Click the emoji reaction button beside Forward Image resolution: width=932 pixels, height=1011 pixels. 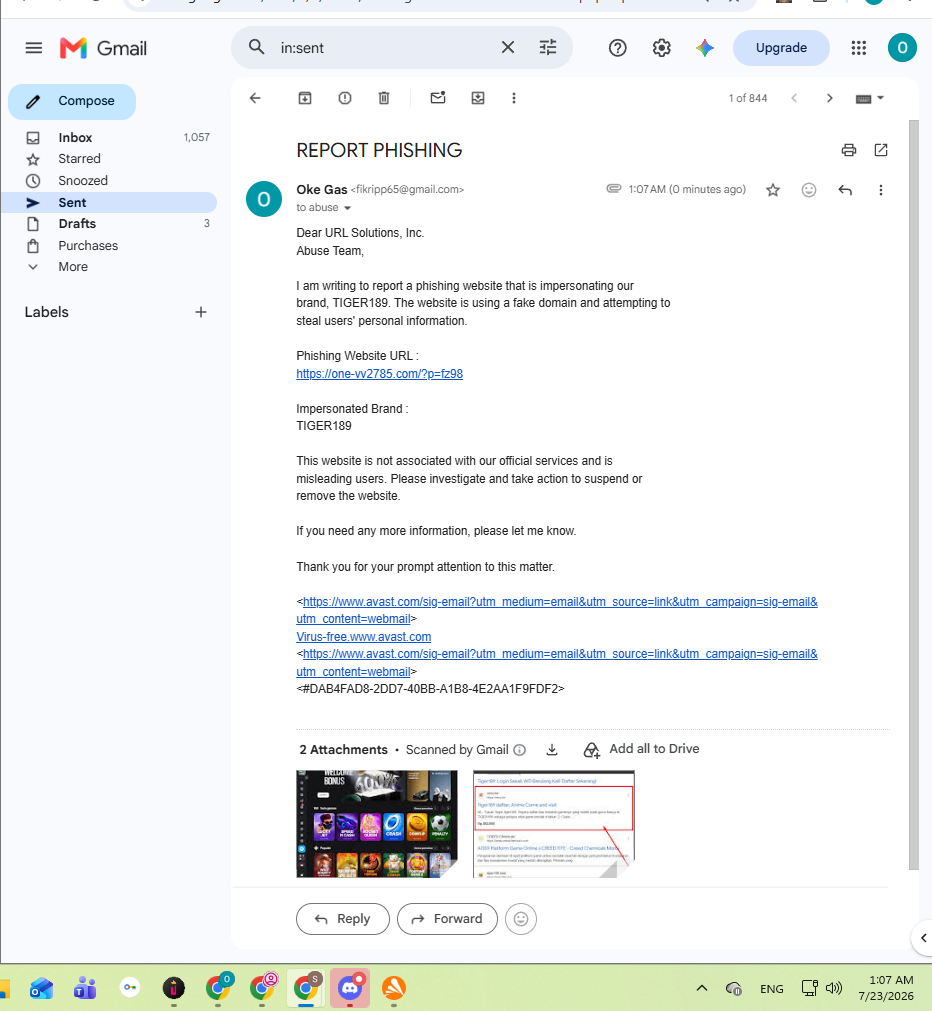pos(521,919)
